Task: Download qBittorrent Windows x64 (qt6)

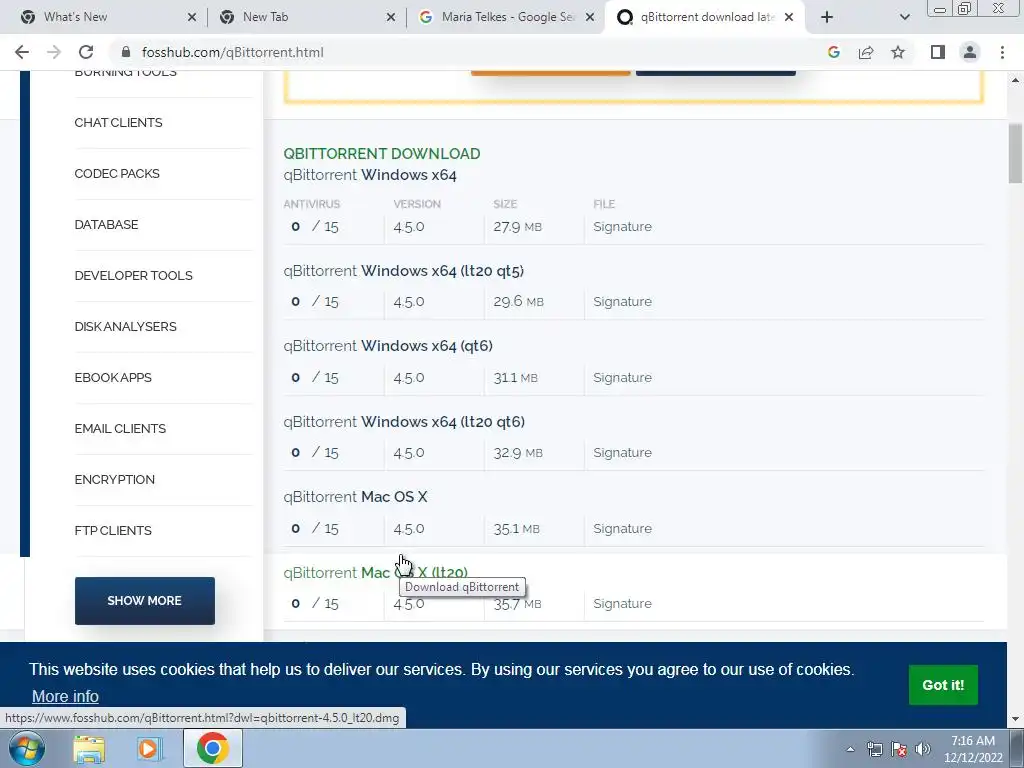Action: [388, 345]
